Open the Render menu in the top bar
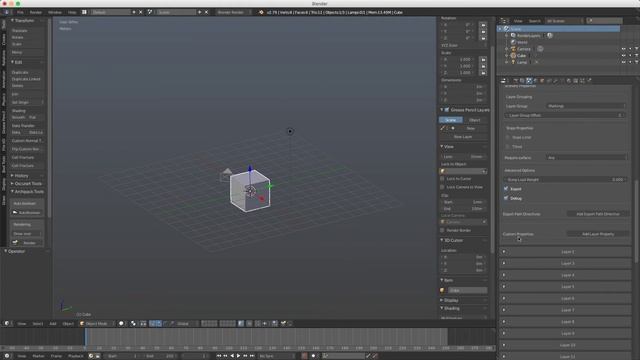This screenshot has height=360, width=640. [x=36, y=12]
